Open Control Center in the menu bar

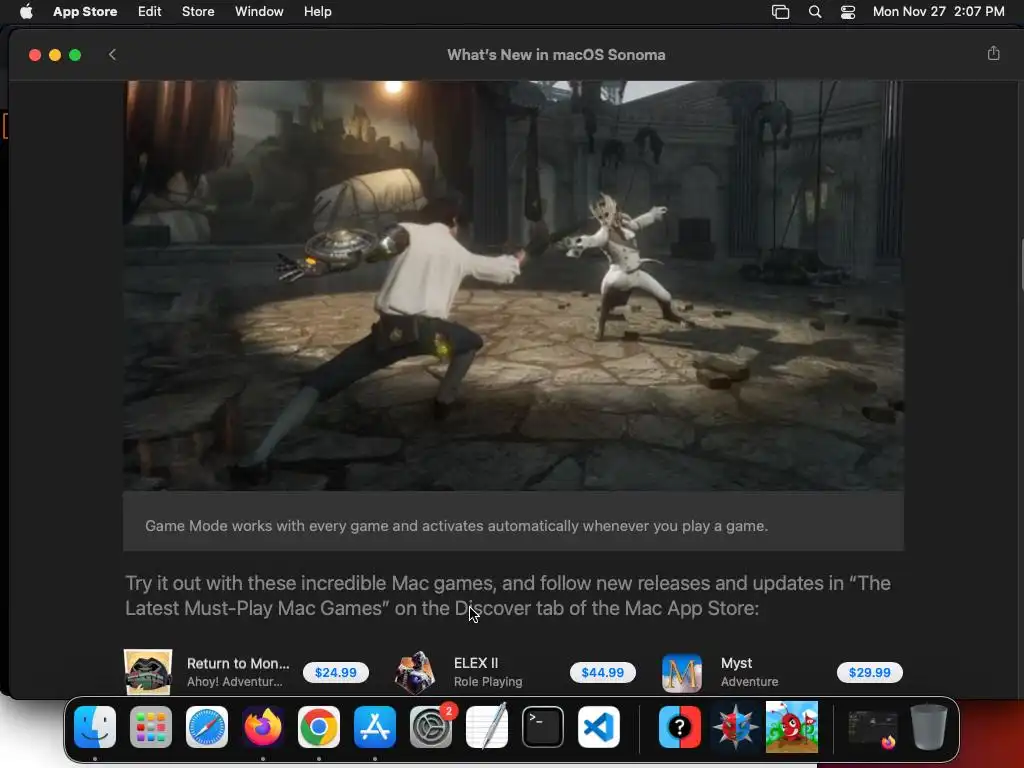(848, 12)
